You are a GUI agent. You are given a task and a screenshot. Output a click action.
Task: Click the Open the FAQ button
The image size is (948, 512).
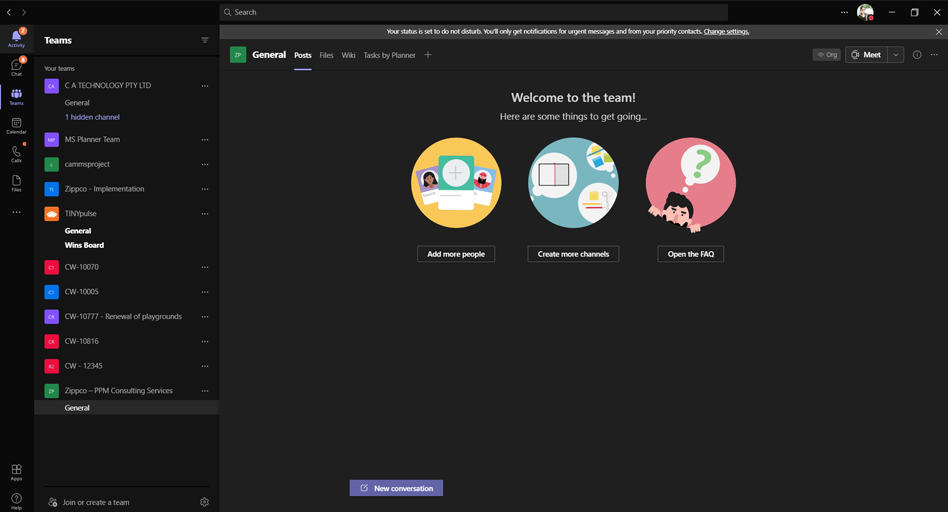[690, 254]
